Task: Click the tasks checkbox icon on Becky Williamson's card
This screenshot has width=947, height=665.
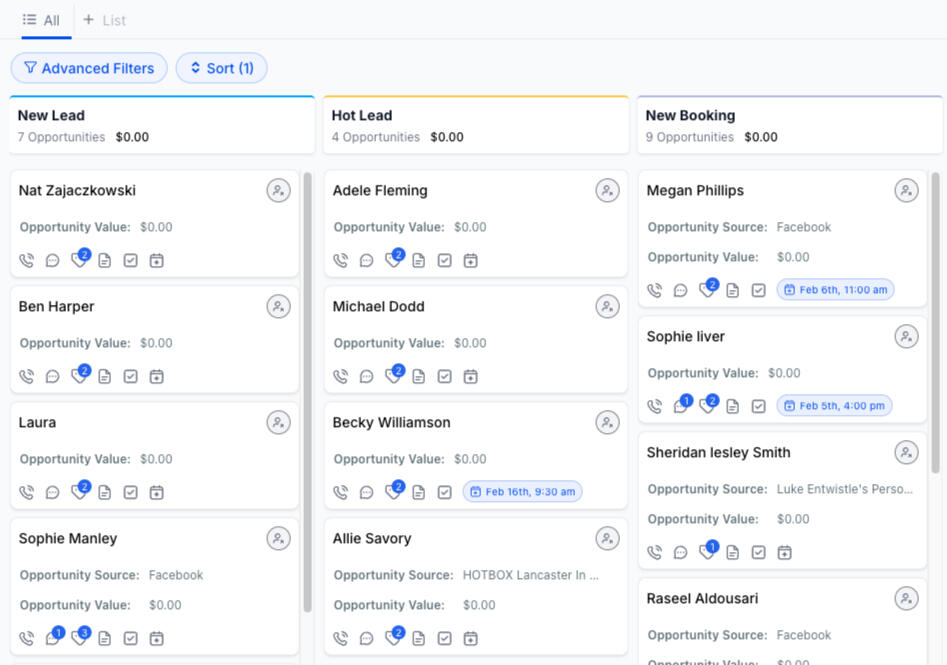Action: tap(445, 493)
